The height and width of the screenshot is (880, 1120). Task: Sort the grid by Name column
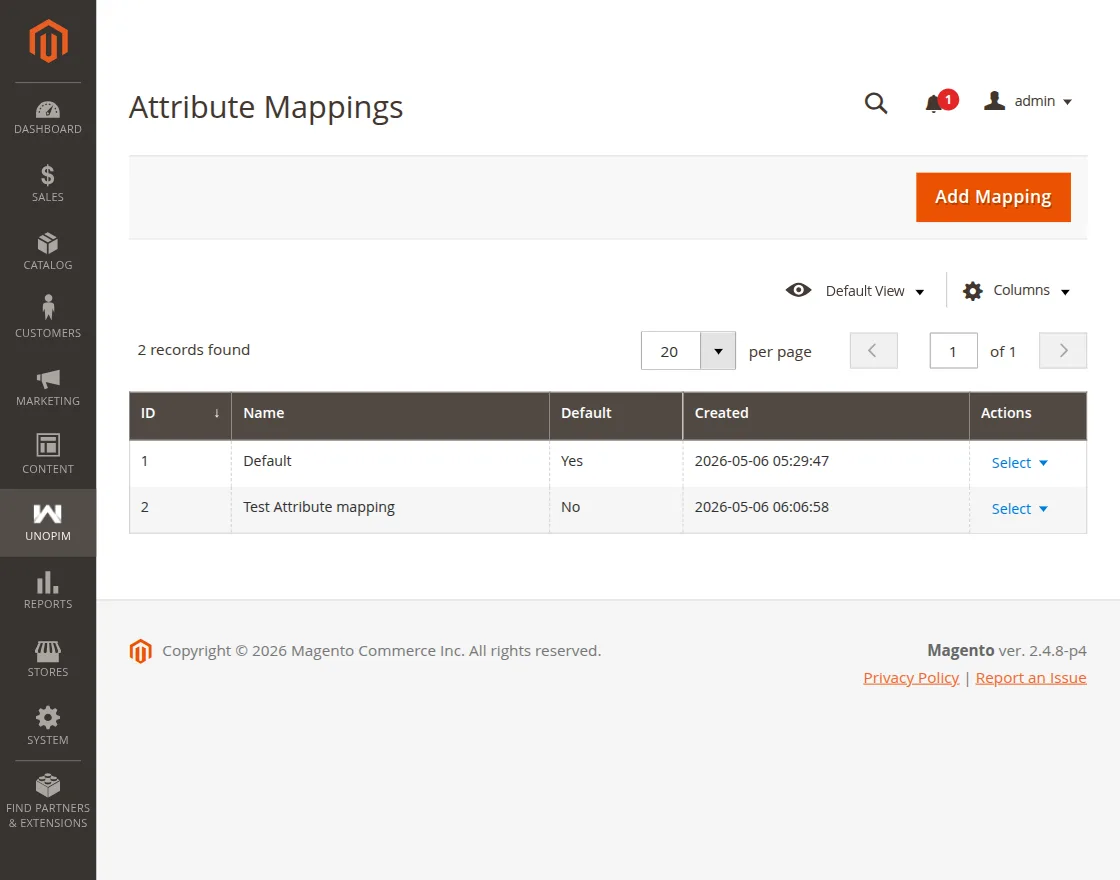pos(390,414)
